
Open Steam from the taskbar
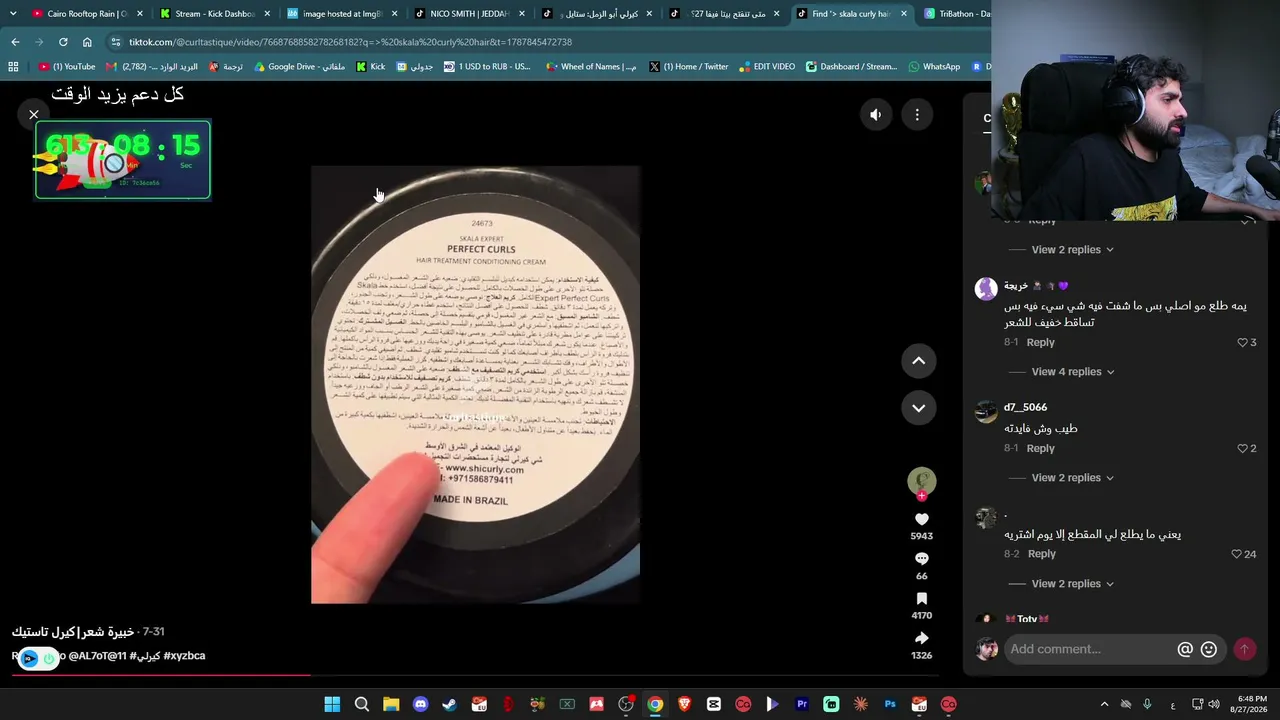450,705
